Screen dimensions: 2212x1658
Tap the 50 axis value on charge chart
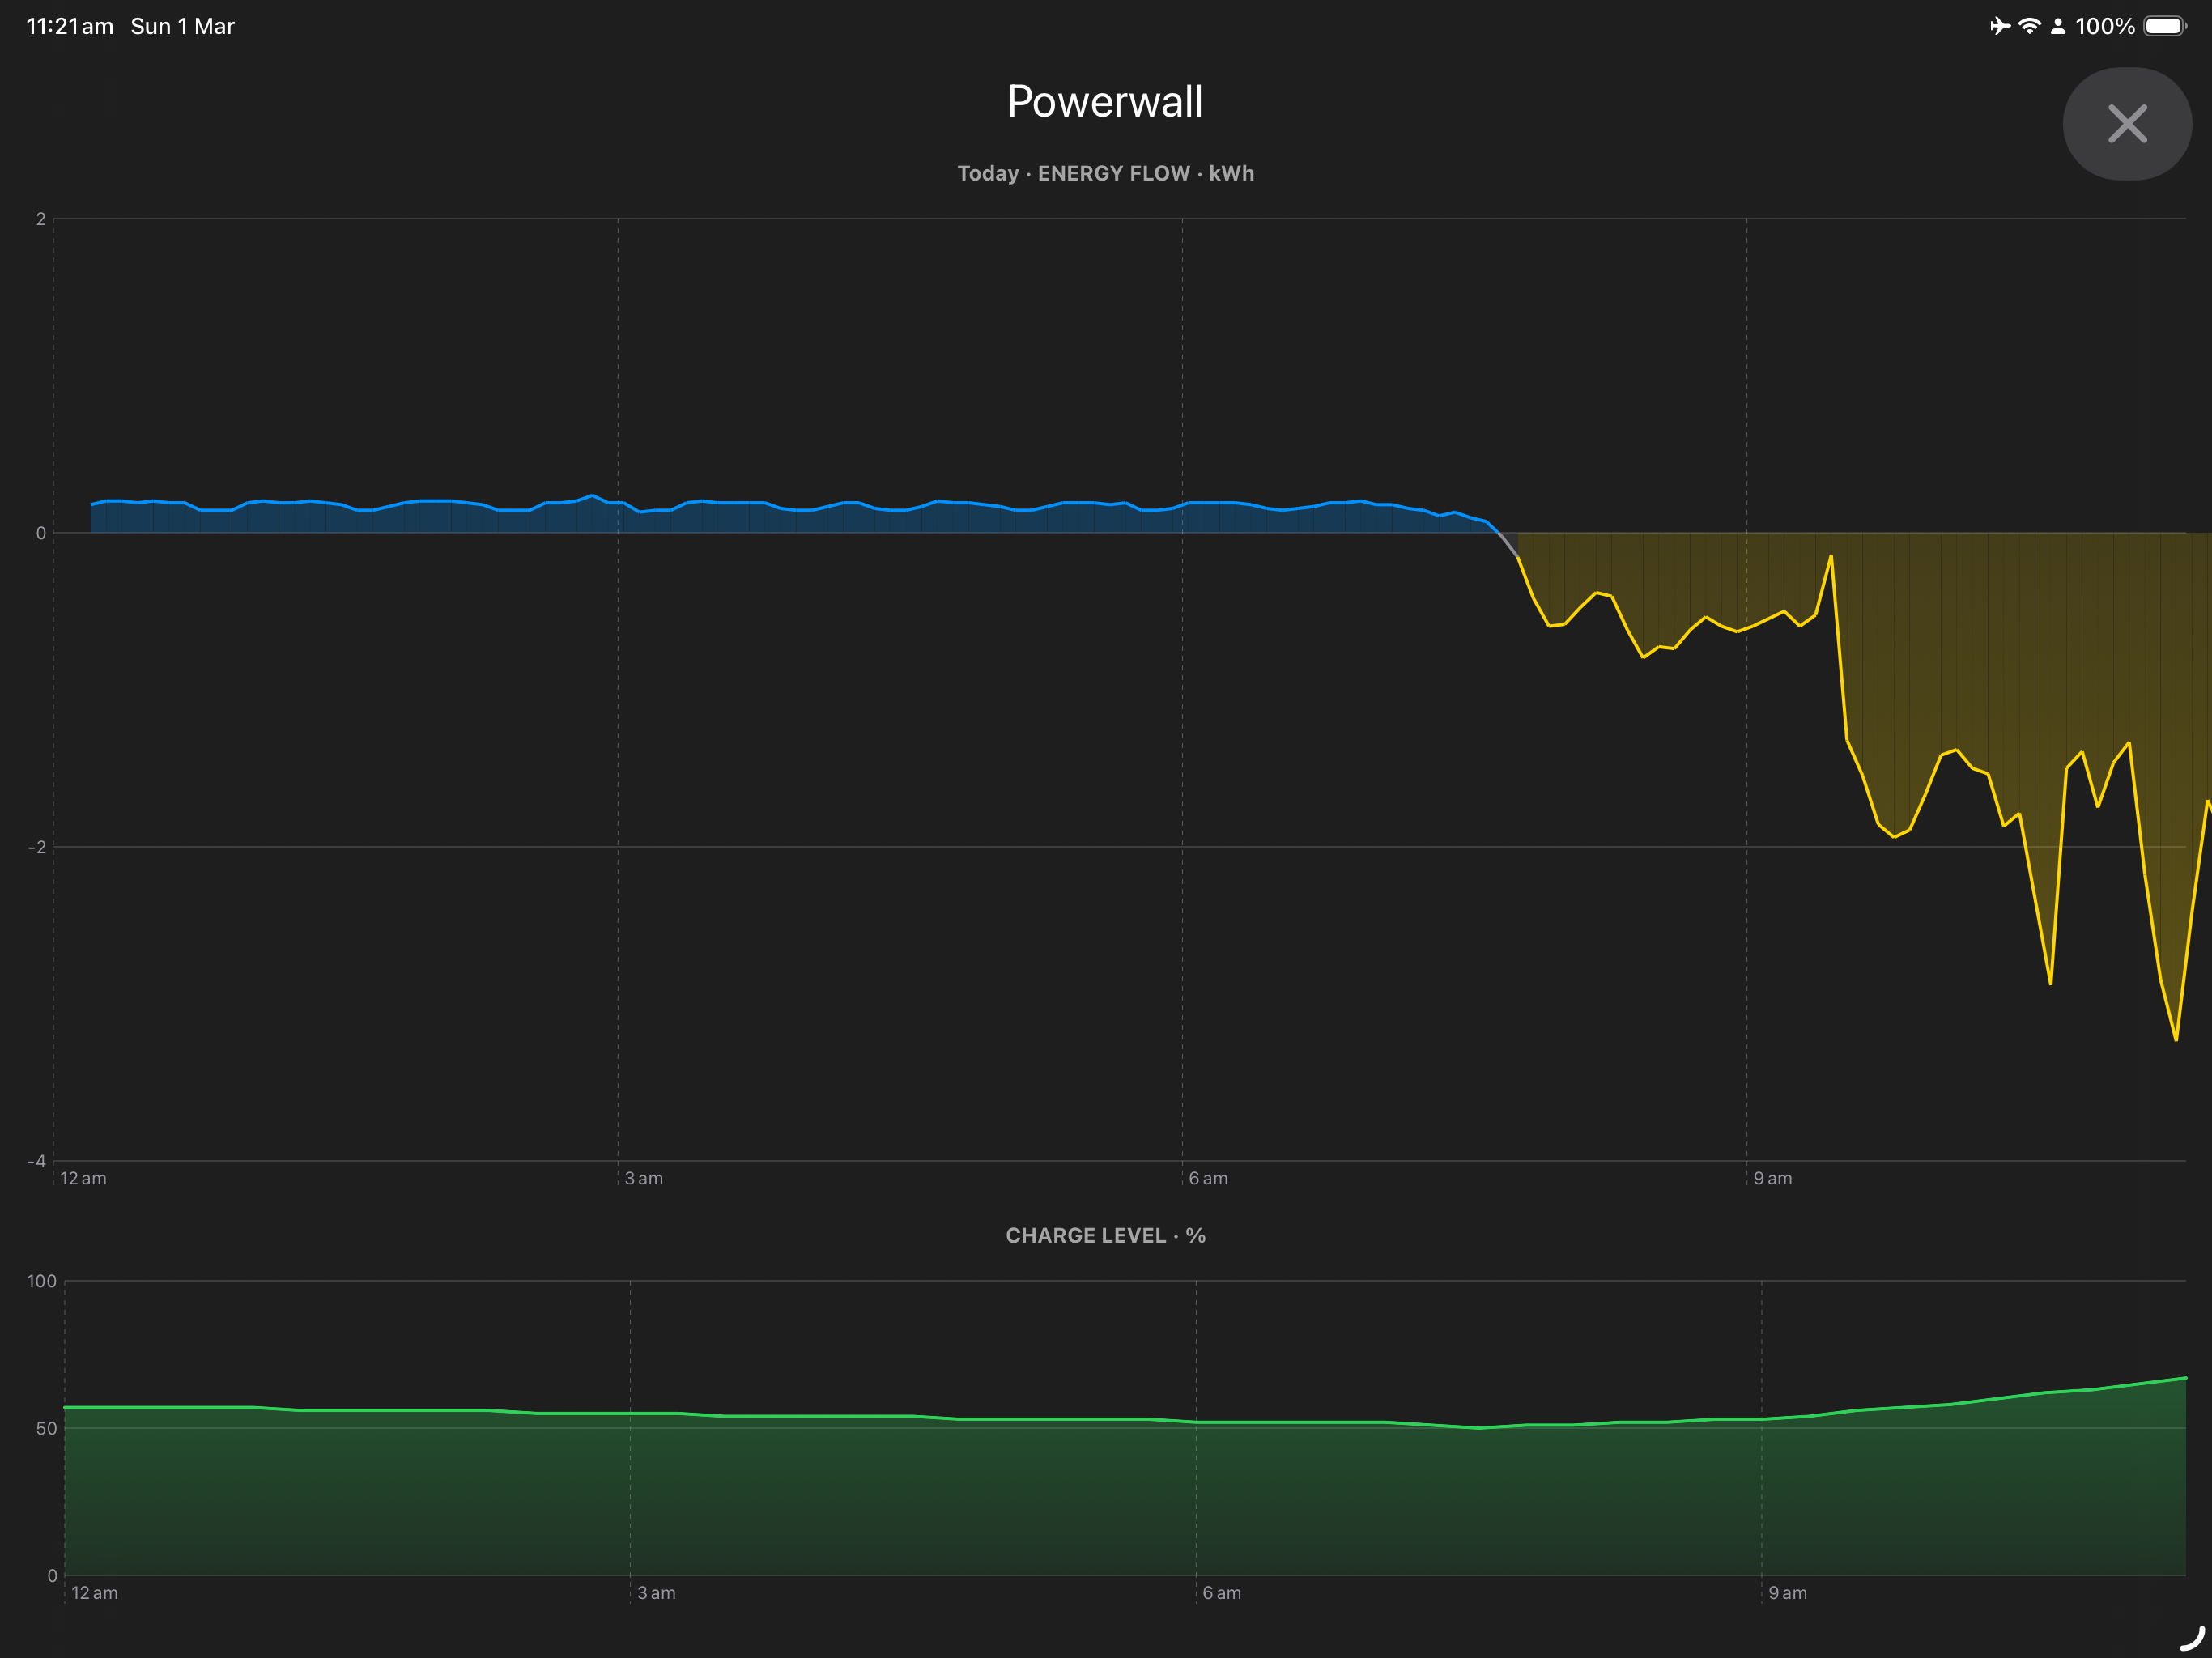coord(46,1428)
